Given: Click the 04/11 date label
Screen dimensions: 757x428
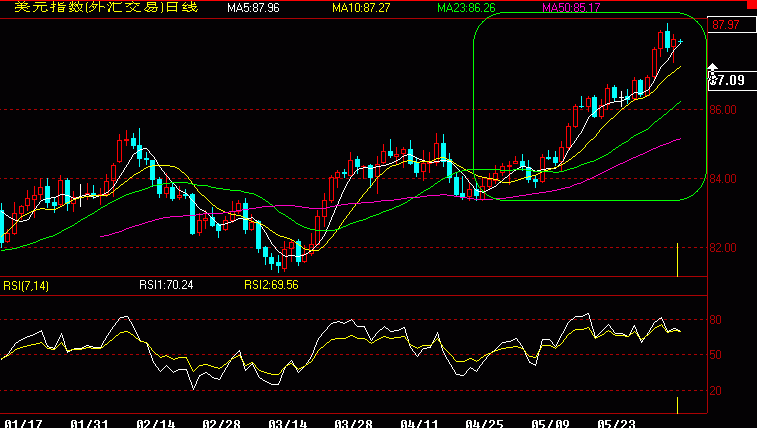Looking at the screenshot, I should click(x=419, y=424).
